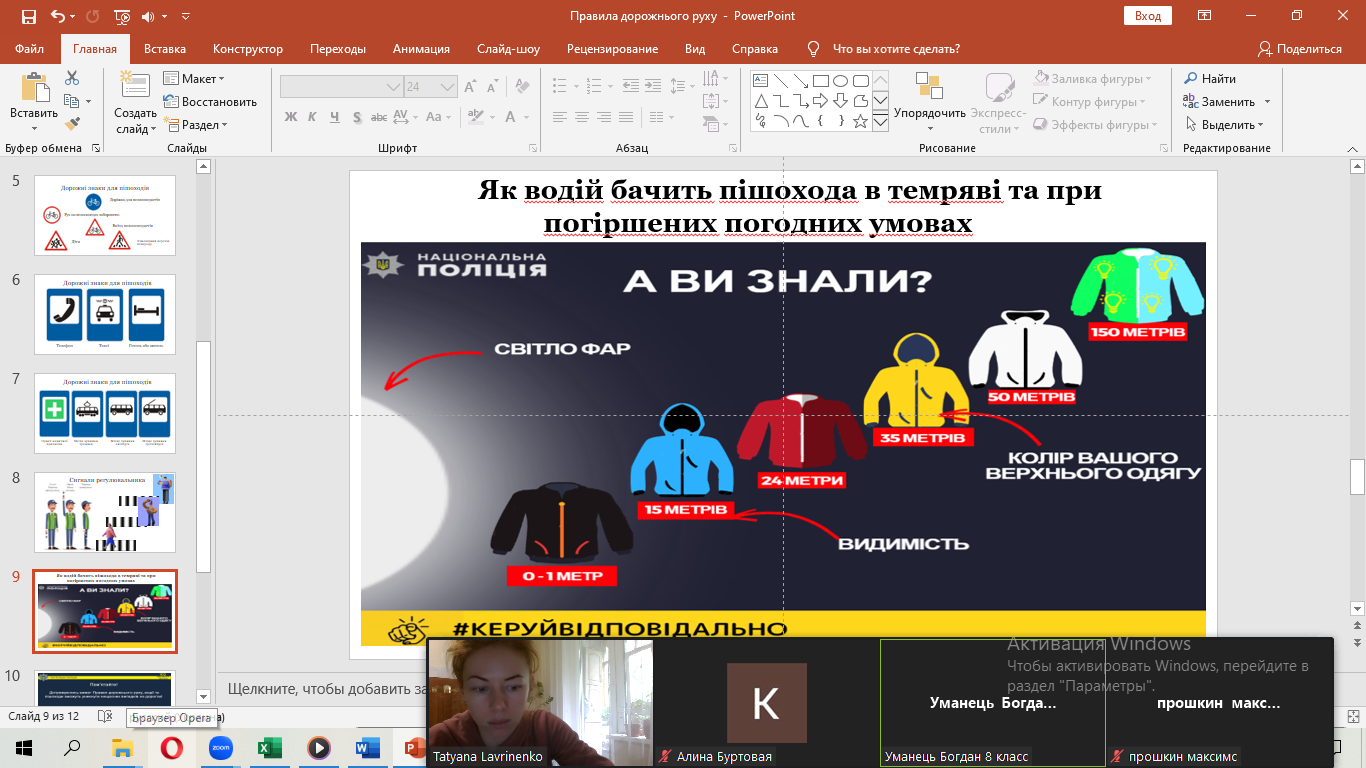This screenshot has height=768, width=1366.
Task: Switch to the Конструктор tab
Action: [x=248, y=49]
